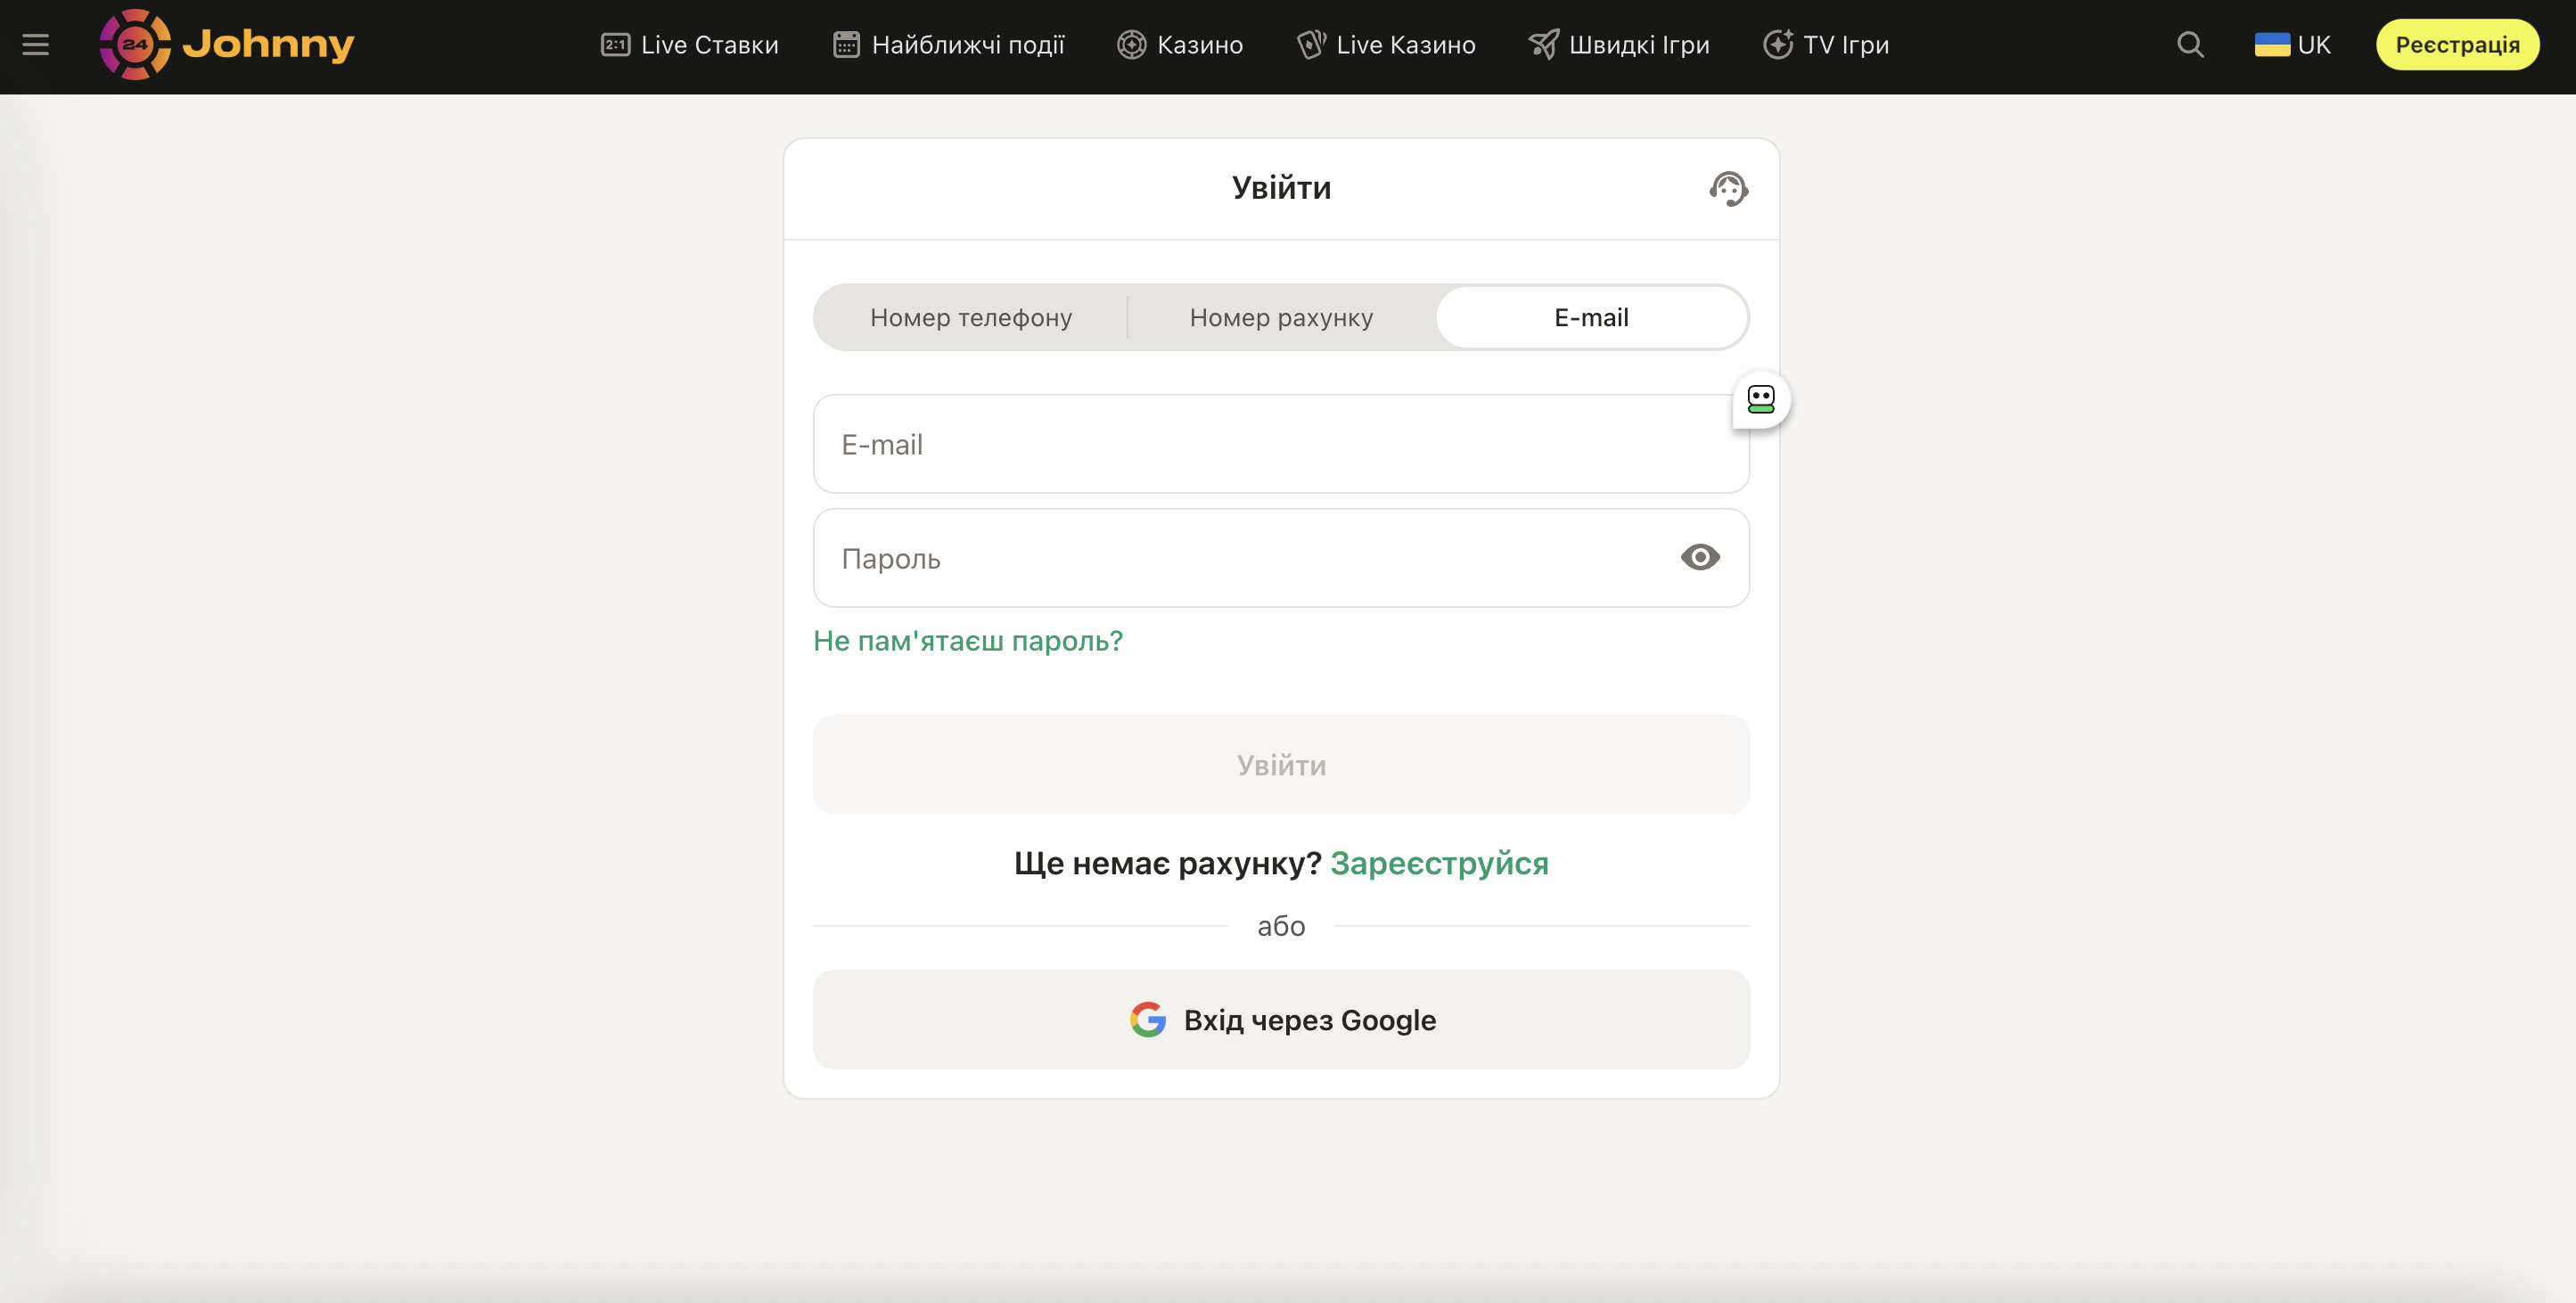The width and height of the screenshot is (2576, 1303).
Task: Switch to Номер рахунку login tab
Action: coord(1281,318)
